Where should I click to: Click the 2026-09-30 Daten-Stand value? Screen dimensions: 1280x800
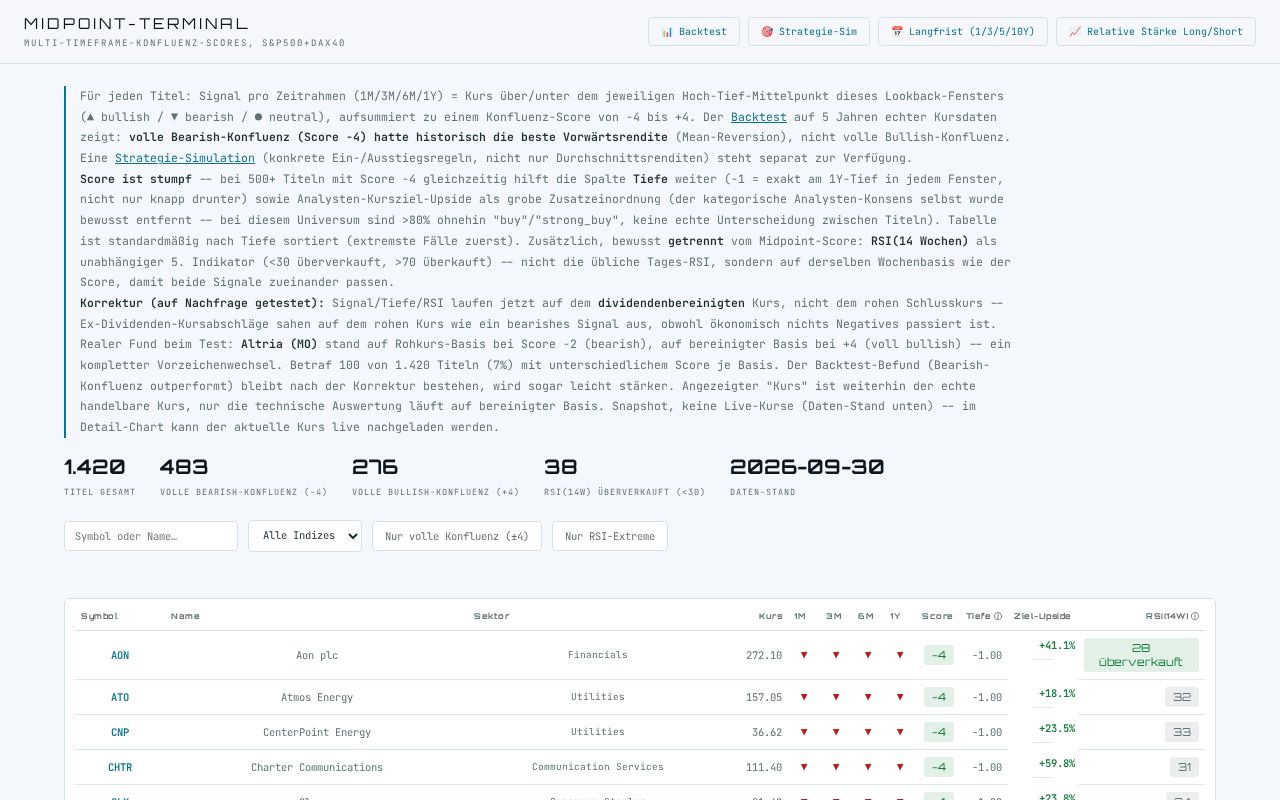click(807, 466)
